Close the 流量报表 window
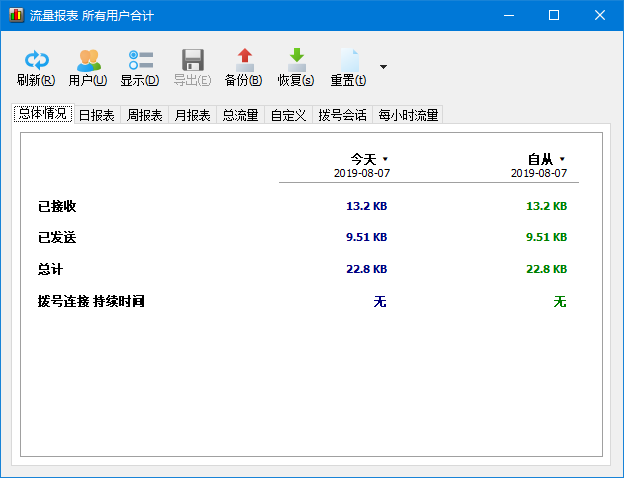 click(x=600, y=16)
